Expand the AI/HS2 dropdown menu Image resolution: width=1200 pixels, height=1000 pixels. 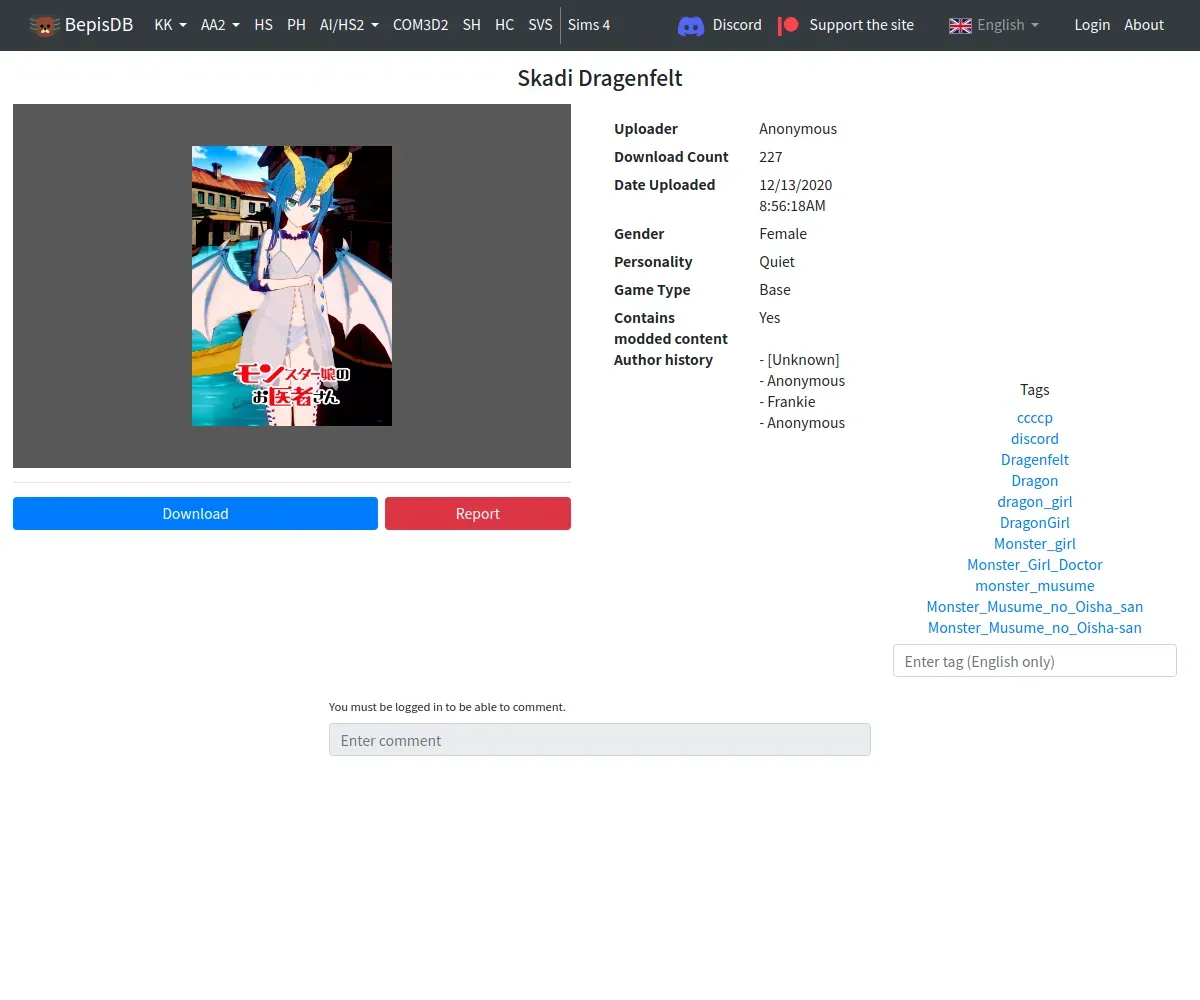(x=349, y=25)
